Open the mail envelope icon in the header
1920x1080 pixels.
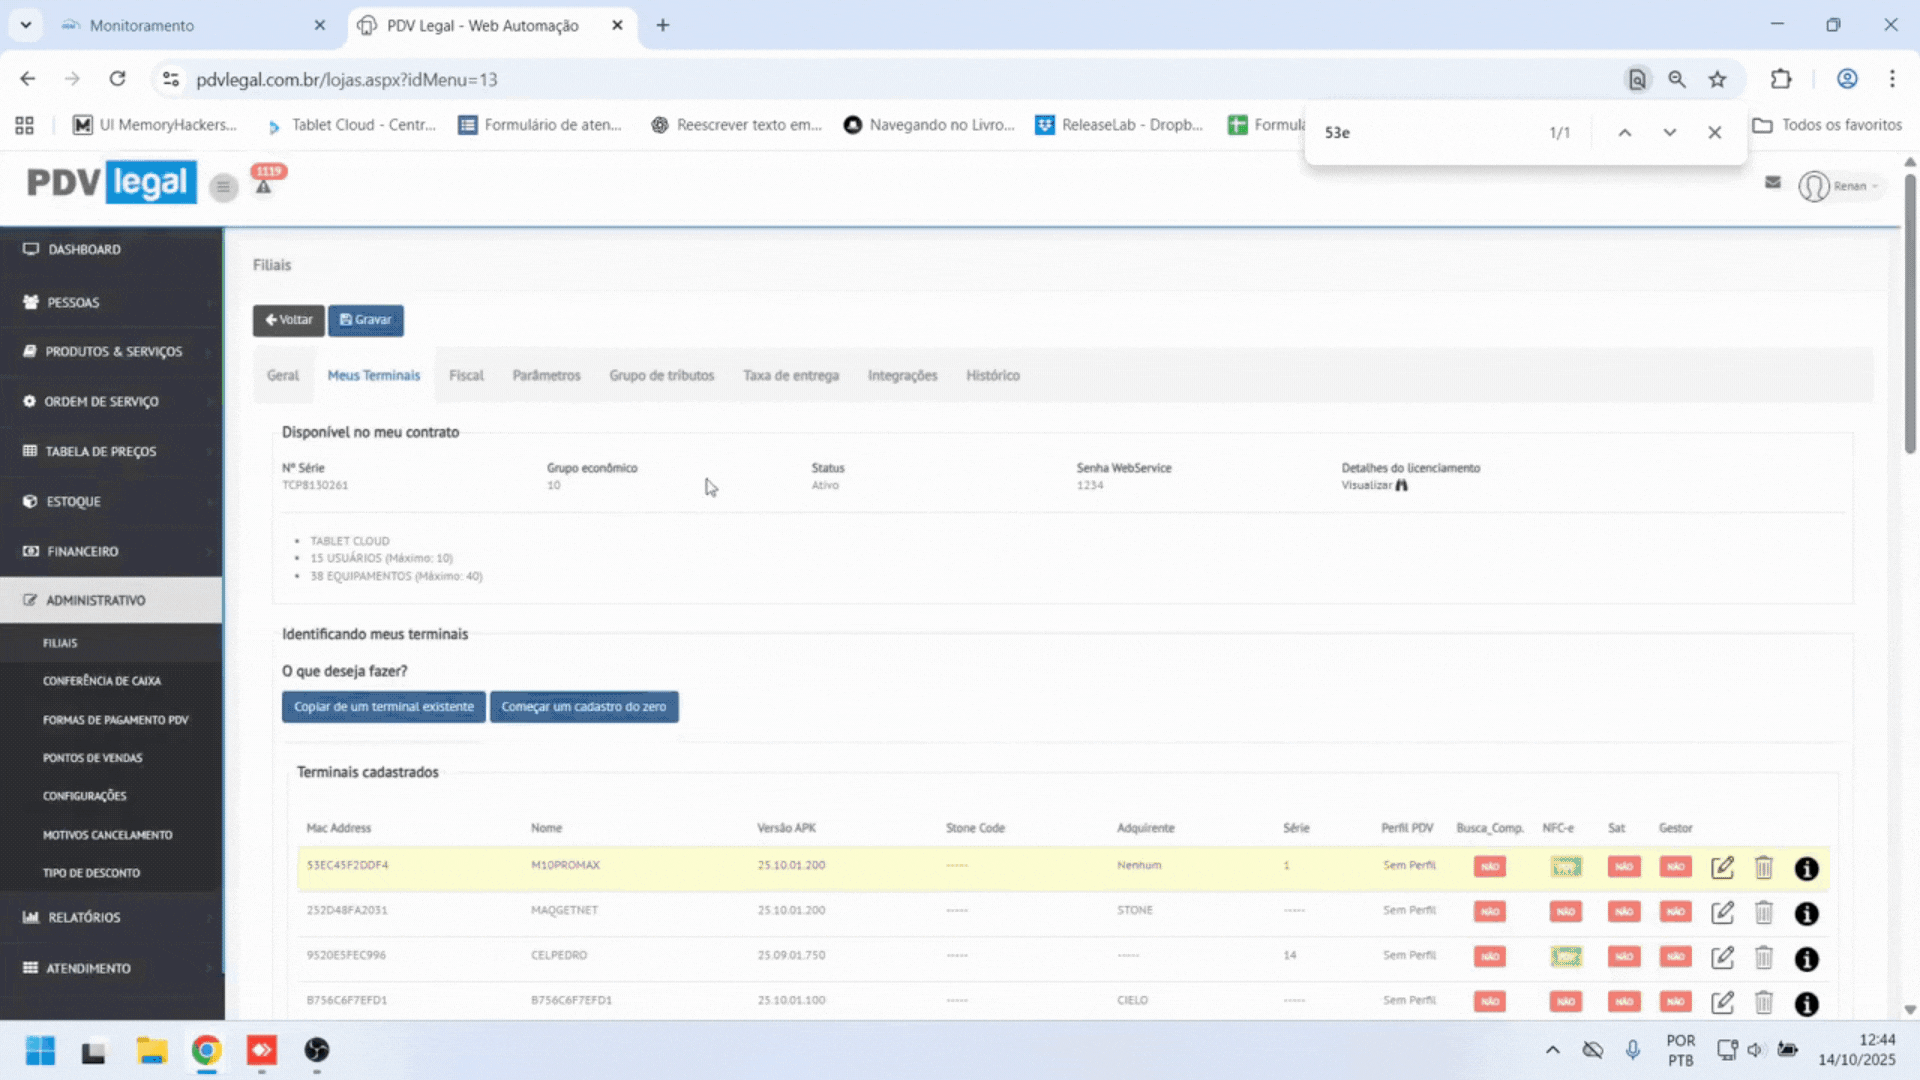click(x=1773, y=183)
